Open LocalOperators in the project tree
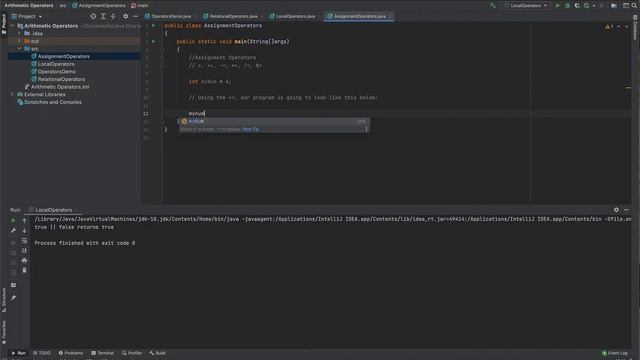The image size is (640, 360). [56, 64]
